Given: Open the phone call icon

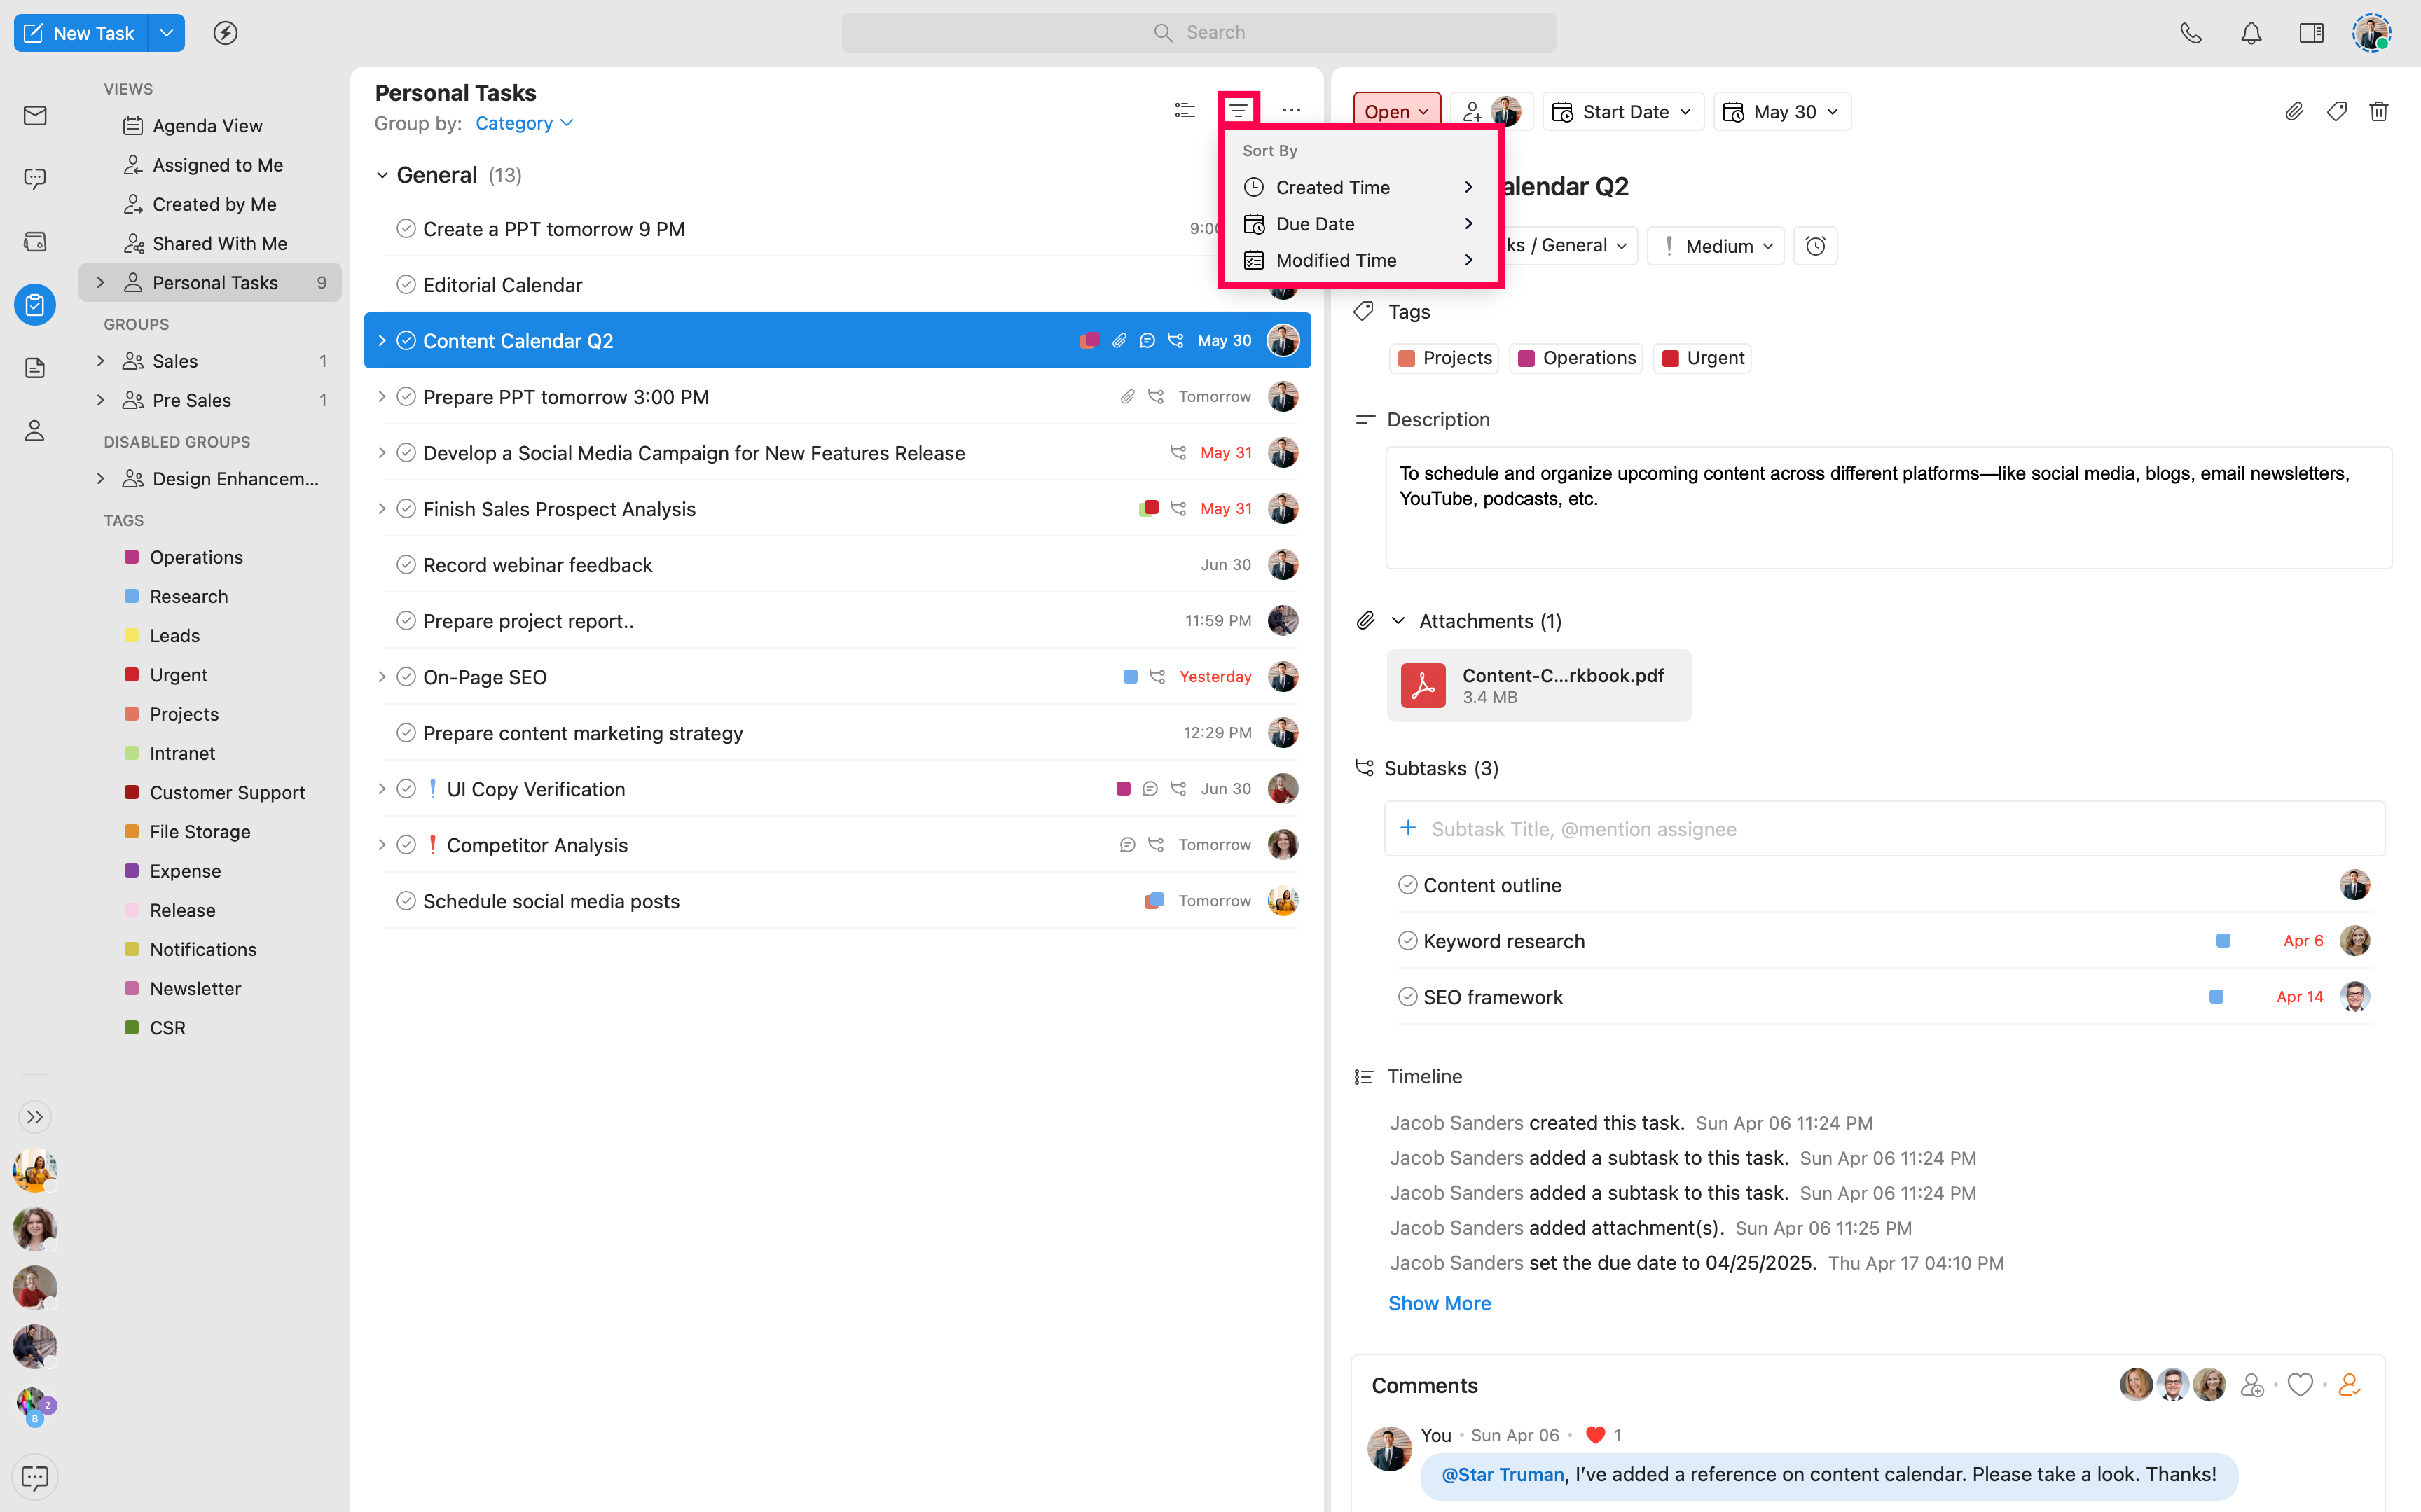Looking at the screenshot, I should tap(2190, 33).
